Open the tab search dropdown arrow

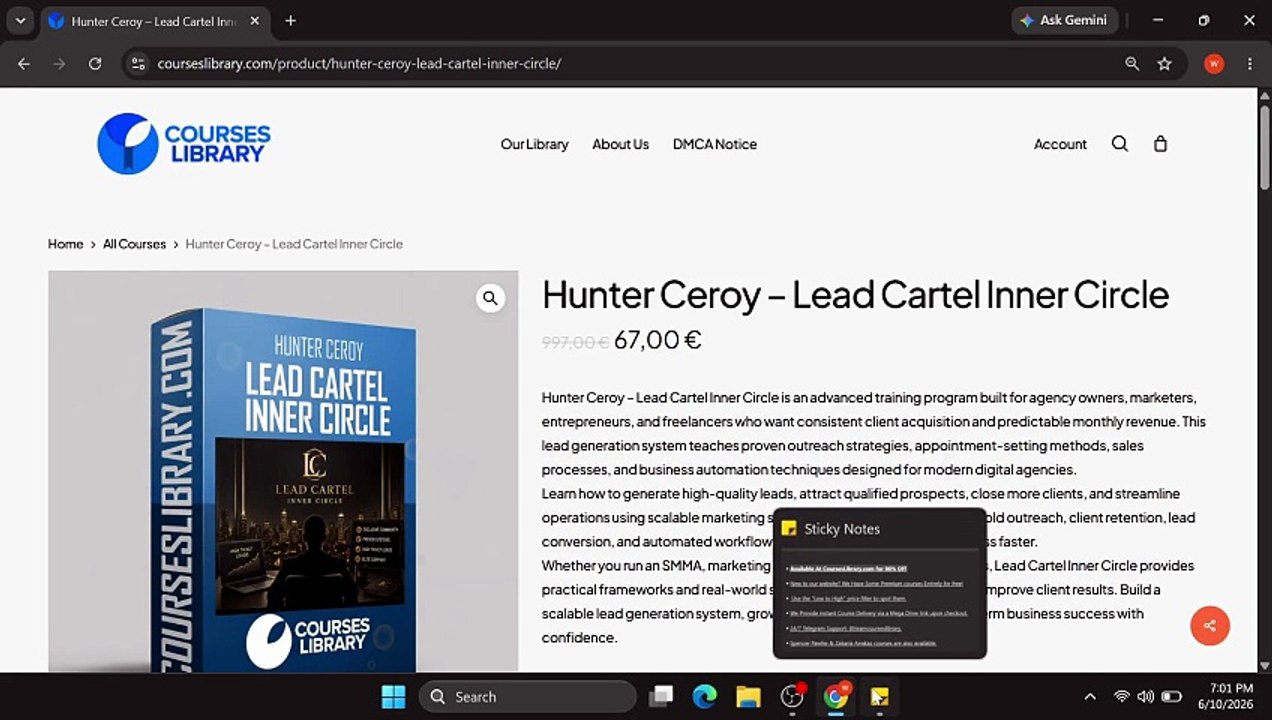pos(20,20)
